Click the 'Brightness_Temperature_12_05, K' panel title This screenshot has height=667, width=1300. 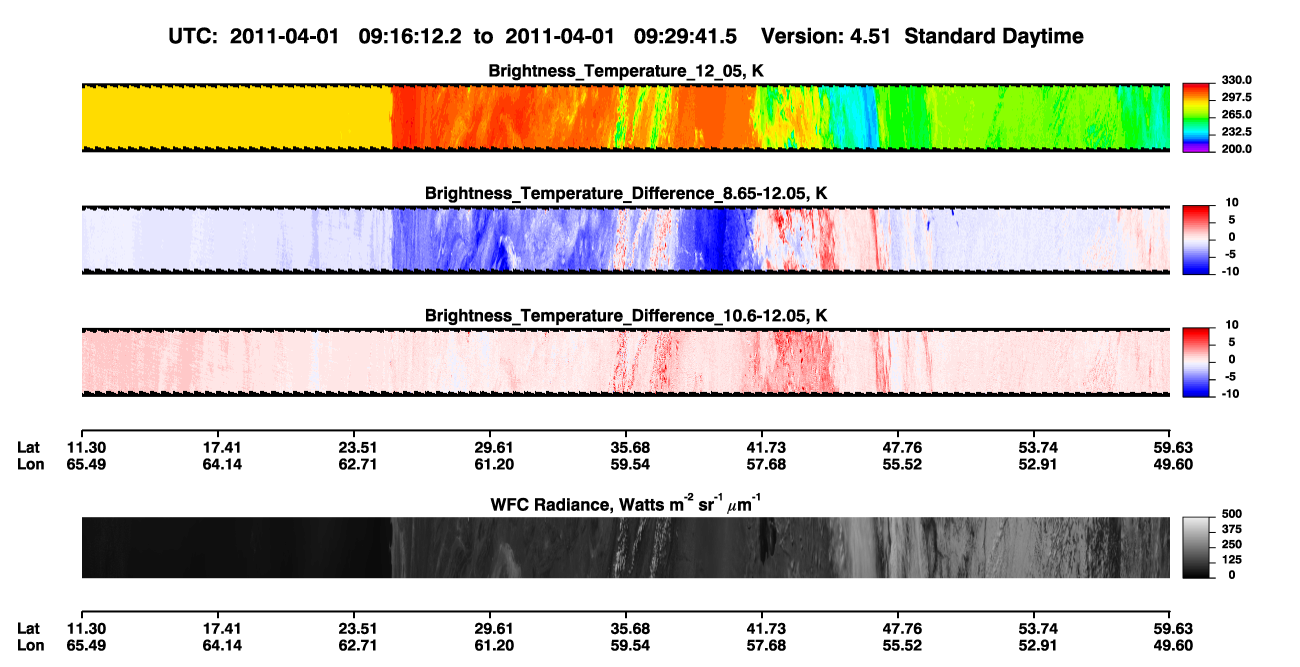[x=625, y=71]
